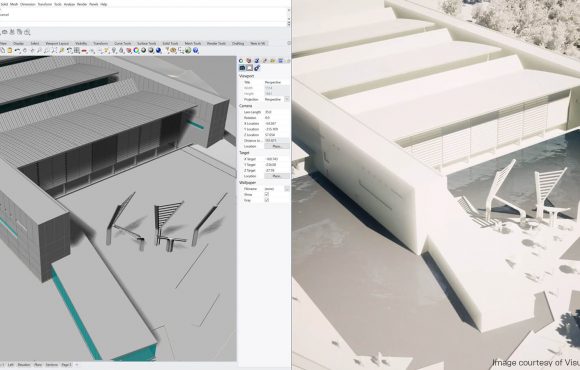
Task: Toggle the wallpaper Show checkbox
Action: pyautogui.click(x=267, y=194)
